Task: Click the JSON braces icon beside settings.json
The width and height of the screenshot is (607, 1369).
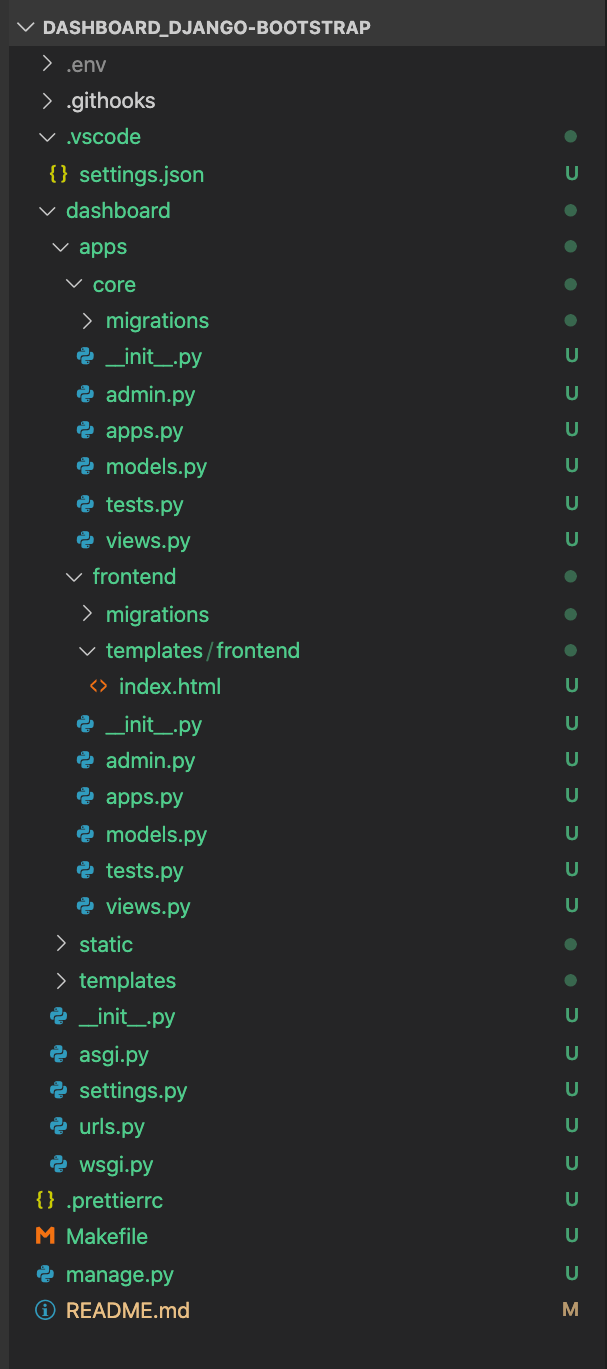Action: [59, 174]
